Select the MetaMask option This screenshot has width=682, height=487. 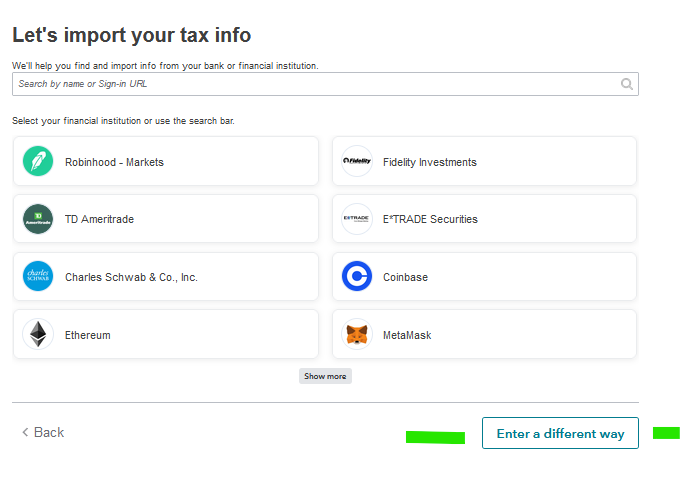[485, 334]
